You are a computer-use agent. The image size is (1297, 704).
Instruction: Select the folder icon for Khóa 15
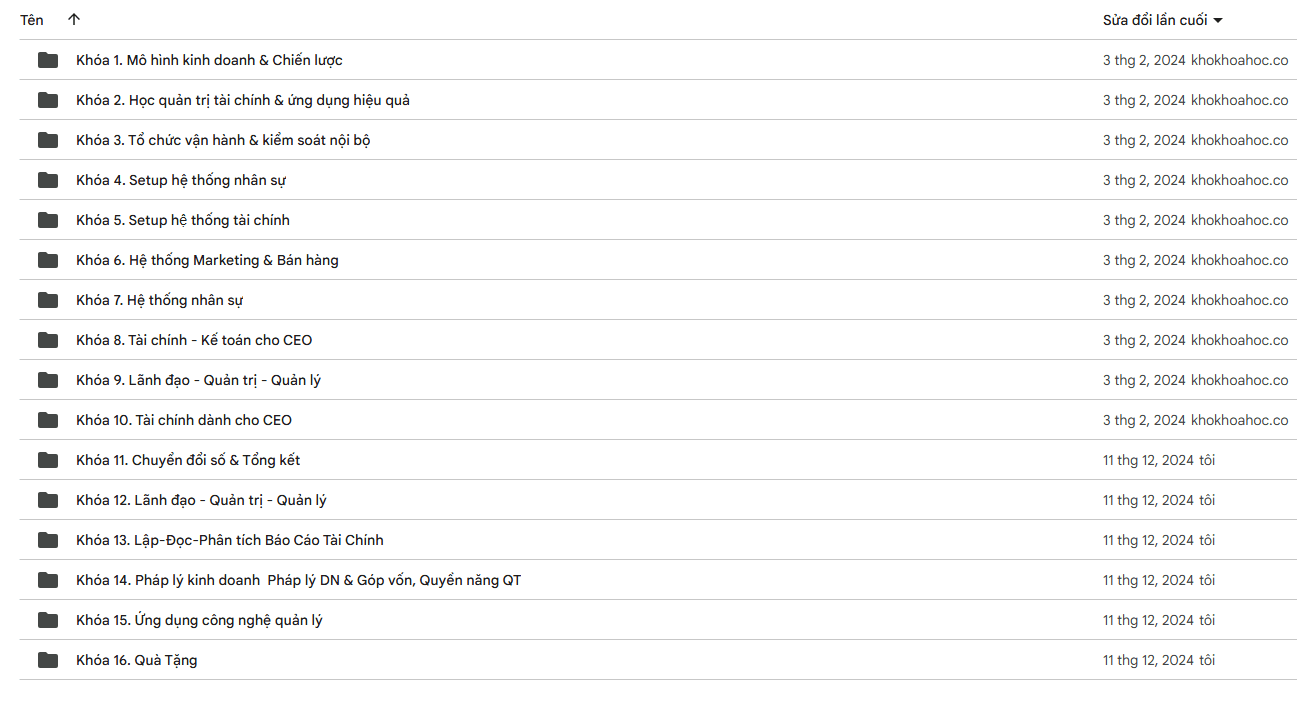click(x=48, y=620)
